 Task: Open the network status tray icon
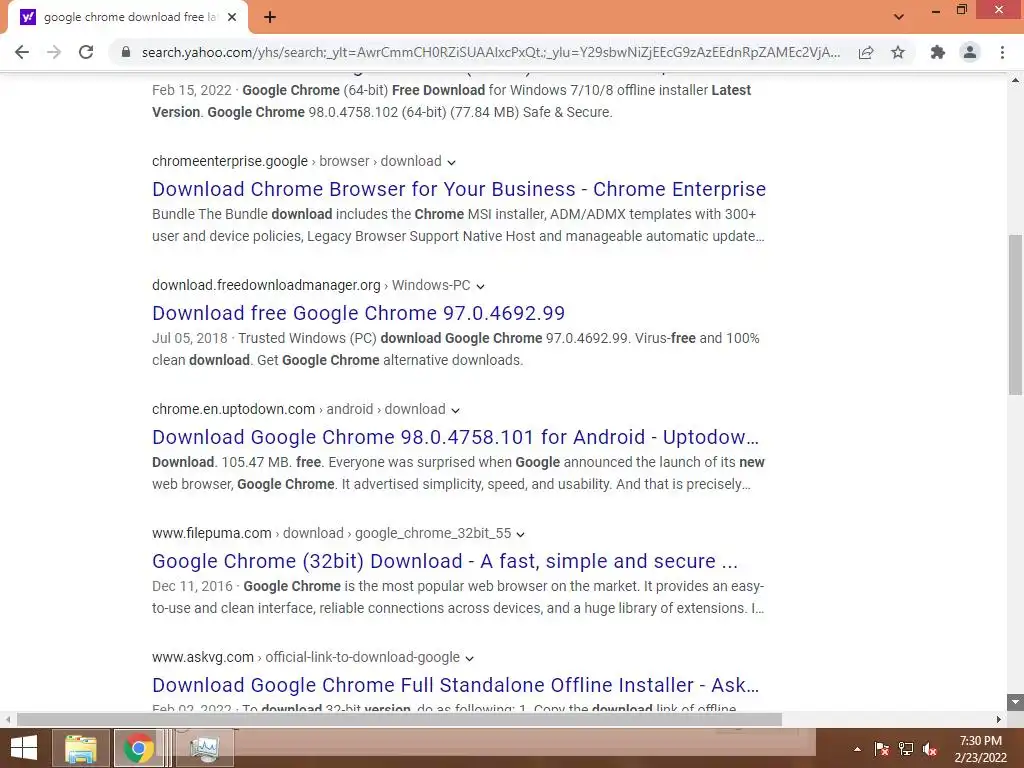click(906, 749)
